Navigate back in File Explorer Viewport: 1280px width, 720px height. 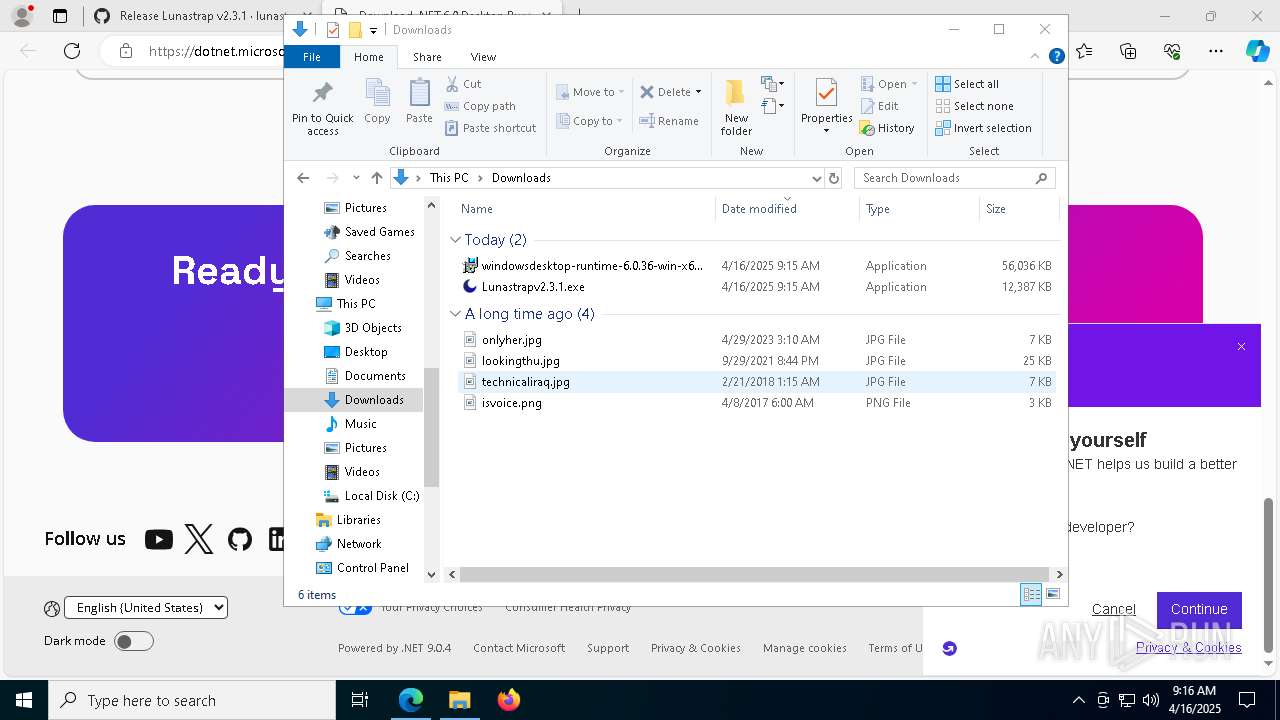click(x=303, y=178)
